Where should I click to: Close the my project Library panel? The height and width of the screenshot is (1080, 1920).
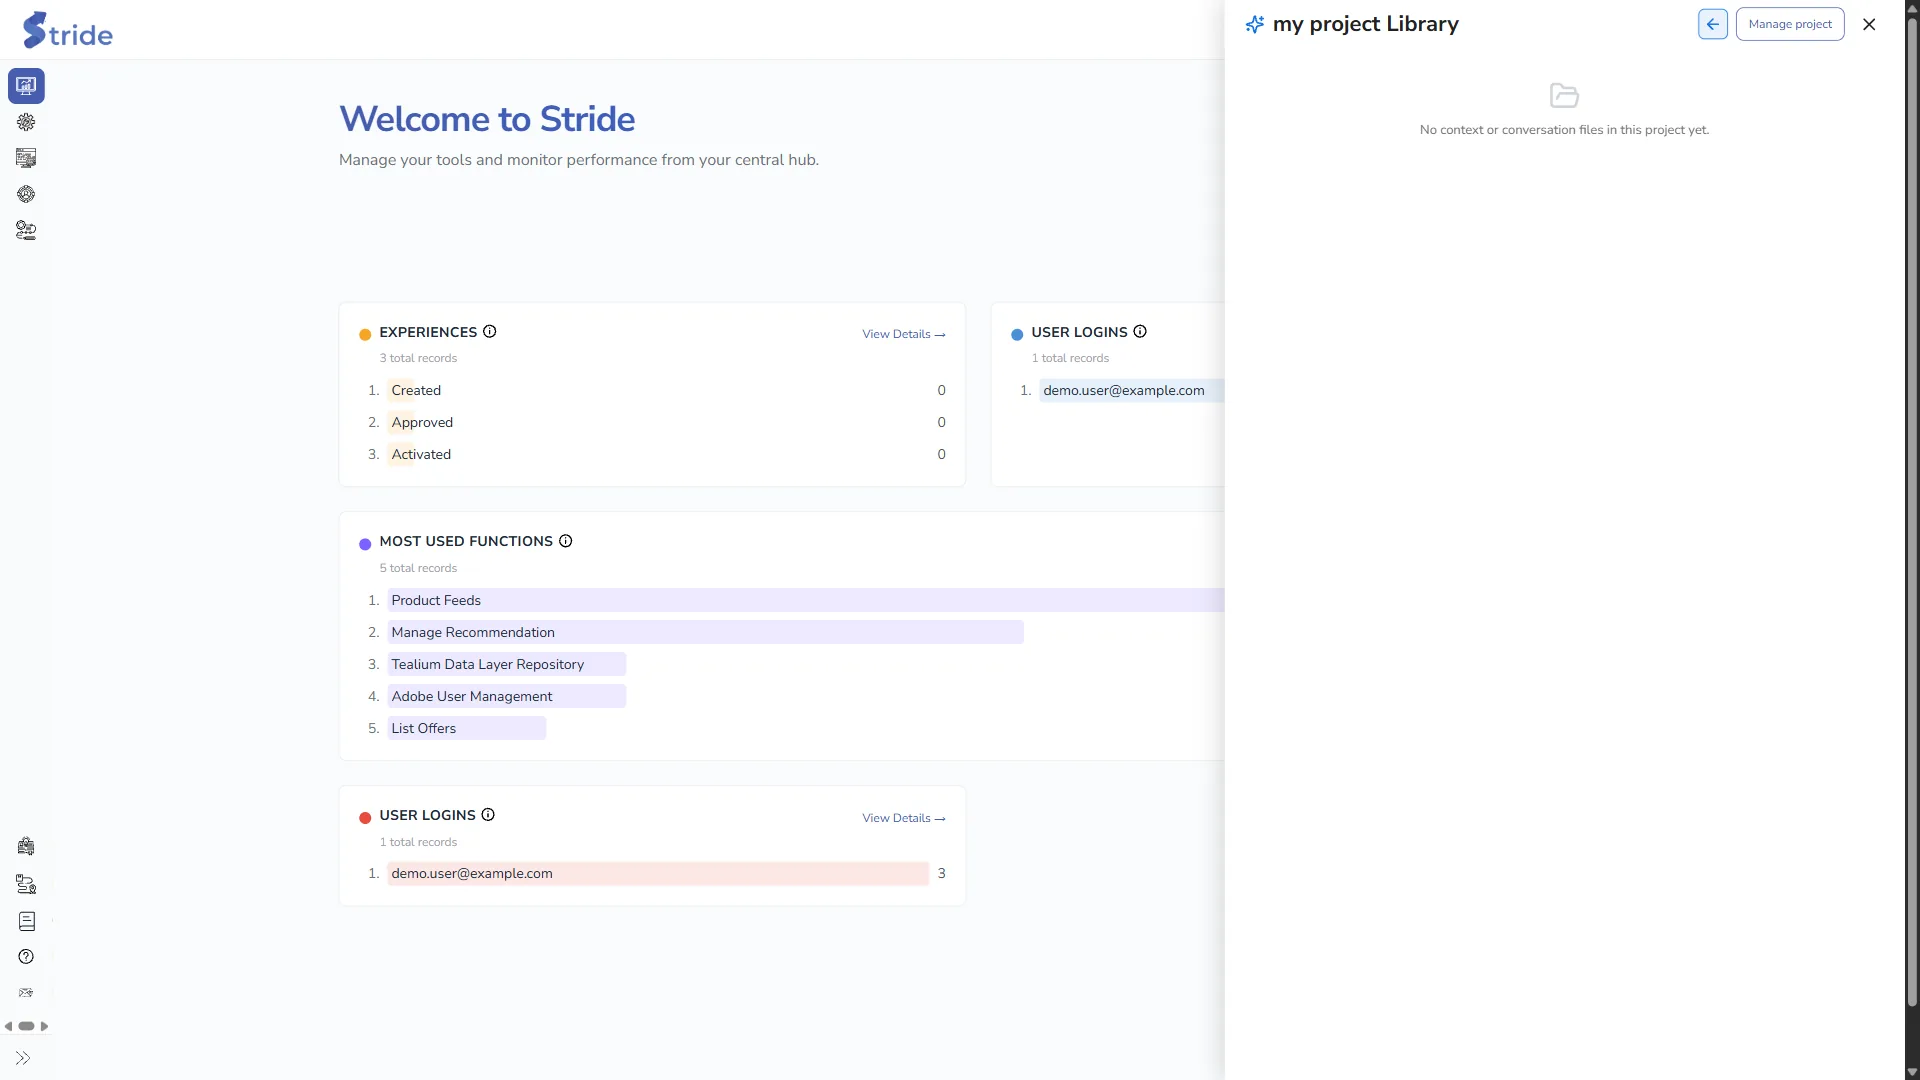tap(1869, 24)
